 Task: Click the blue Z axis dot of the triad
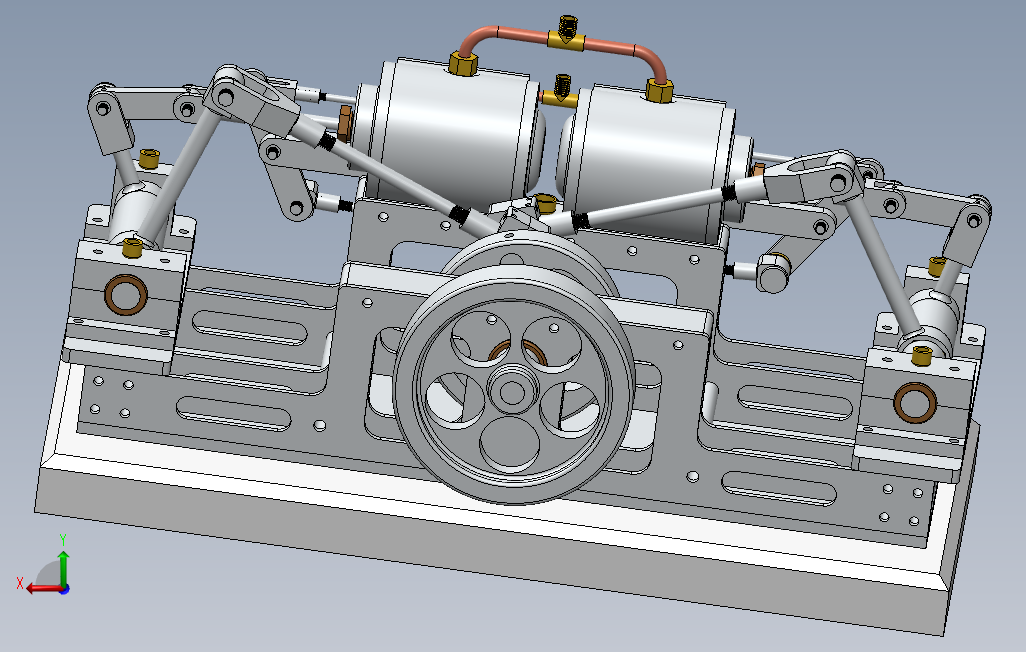(x=64, y=589)
